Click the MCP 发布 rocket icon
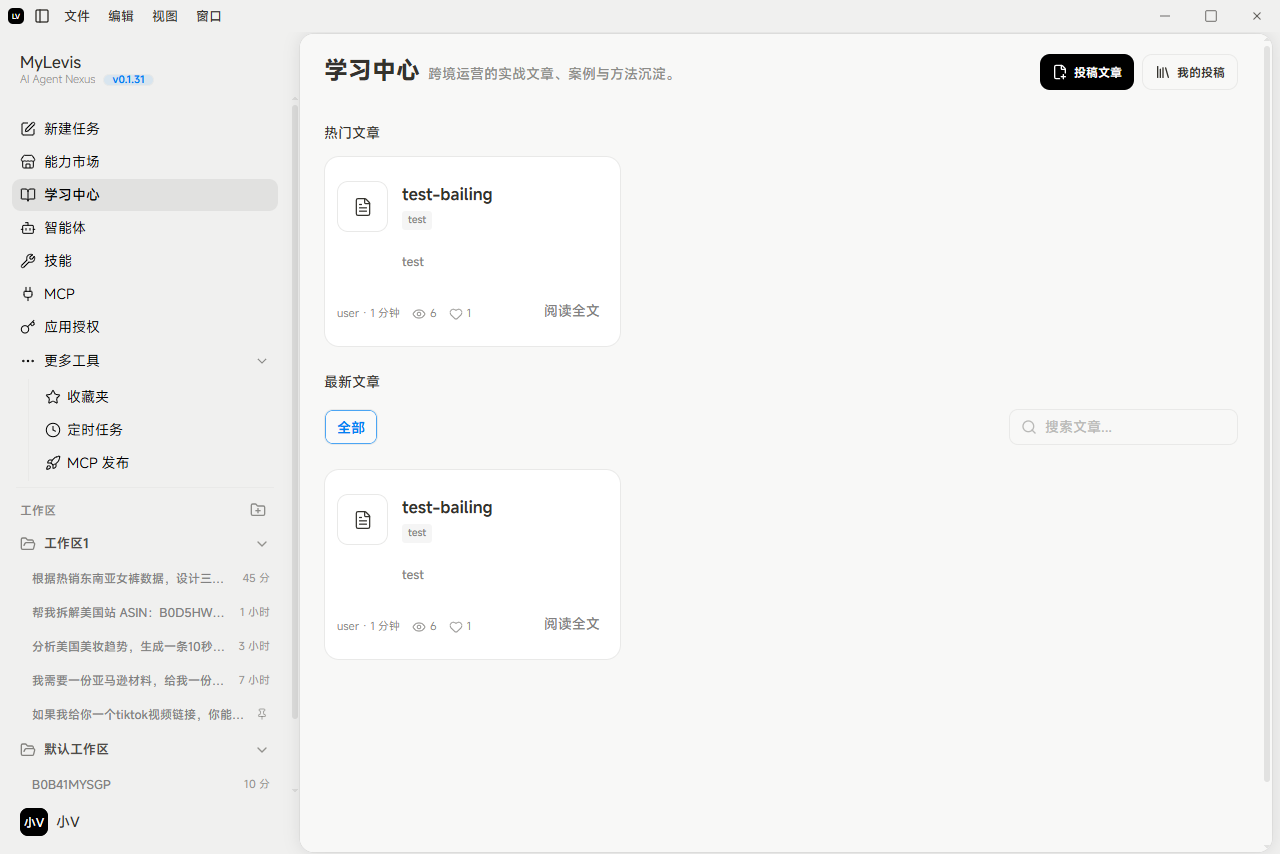This screenshot has height=854, width=1280. pyautogui.click(x=53, y=463)
